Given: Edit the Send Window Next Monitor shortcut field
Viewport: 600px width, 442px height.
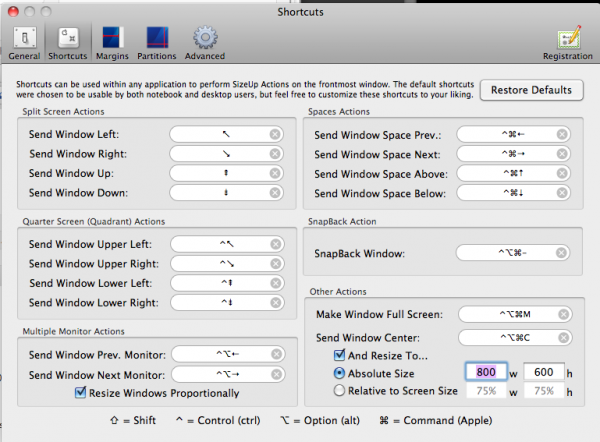Looking at the screenshot, I should [x=228, y=374].
